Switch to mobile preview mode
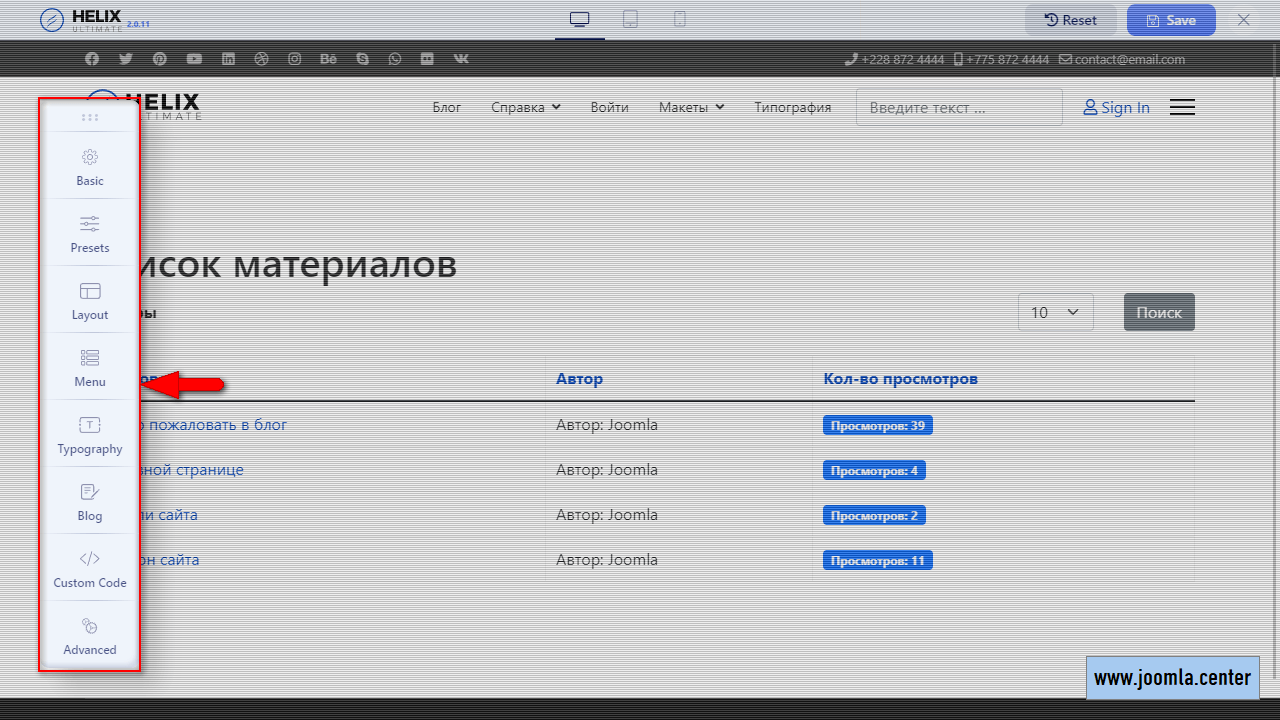Screen dimensions: 1280x720 click(680, 19)
